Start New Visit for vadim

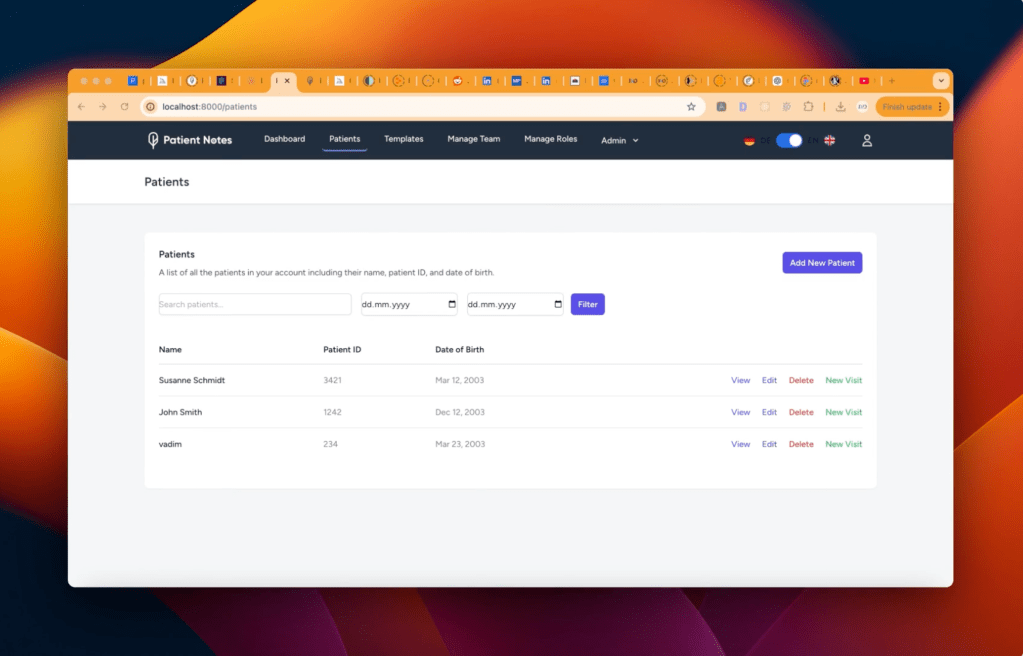(844, 444)
